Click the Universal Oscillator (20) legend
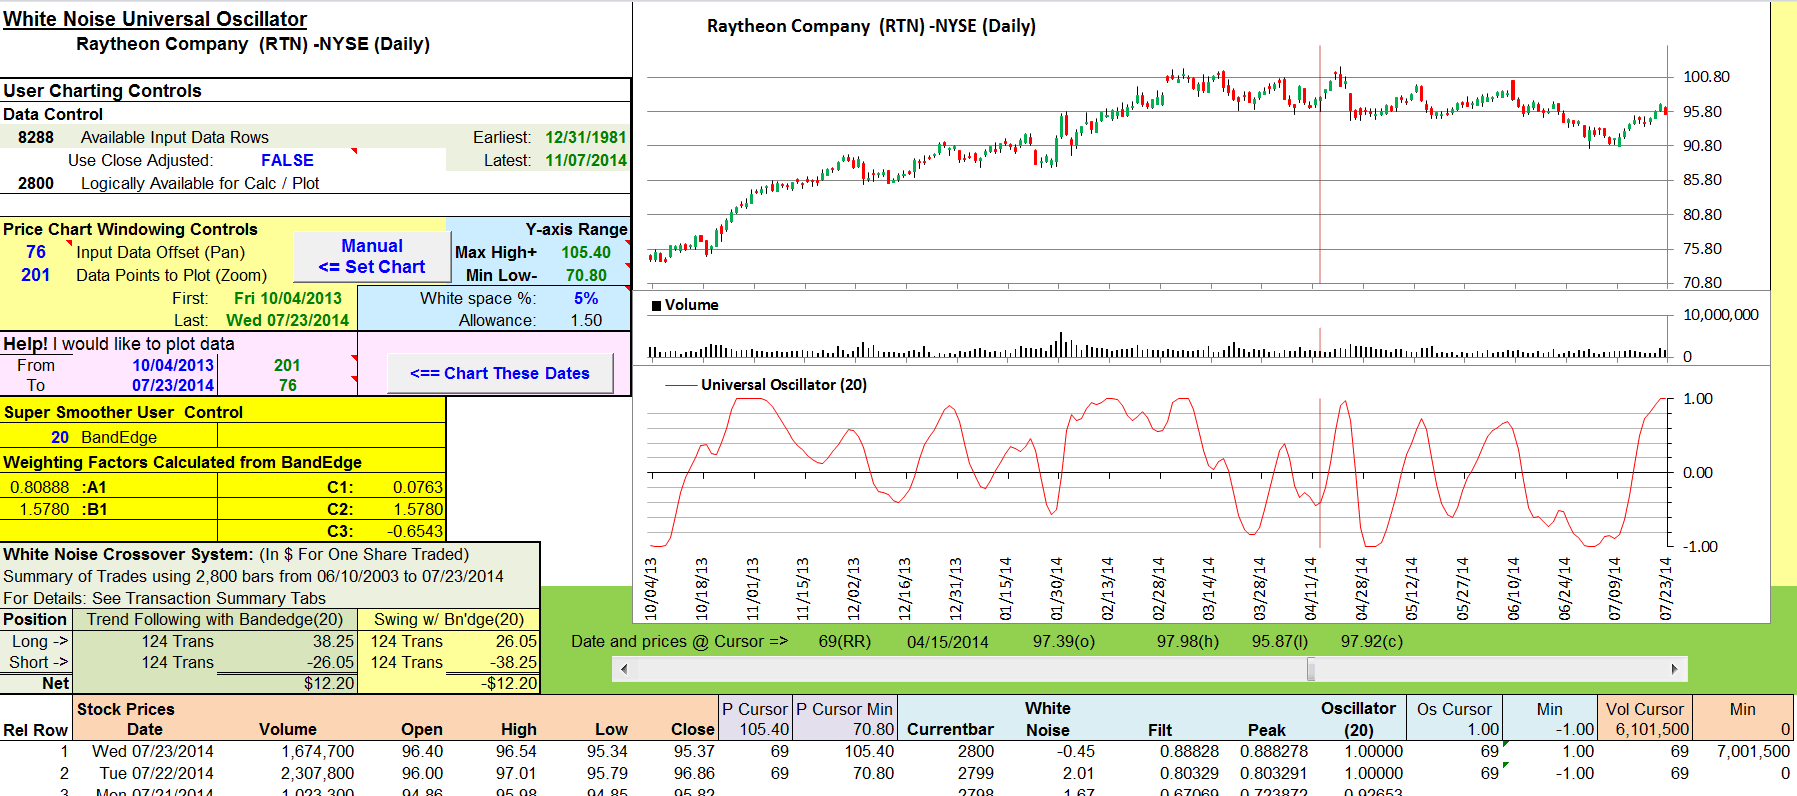Image resolution: width=1797 pixels, height=796 pixels. [766, 385]
